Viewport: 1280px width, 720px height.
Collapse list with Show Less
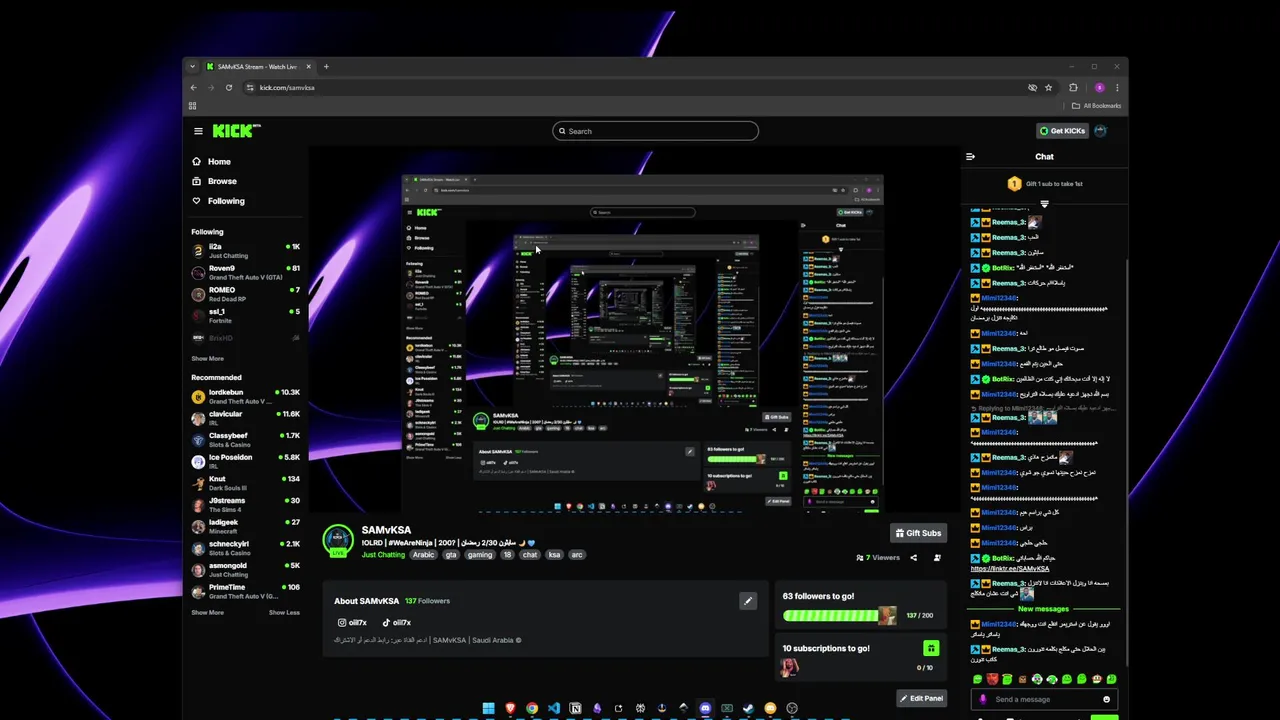click(284, 613)
